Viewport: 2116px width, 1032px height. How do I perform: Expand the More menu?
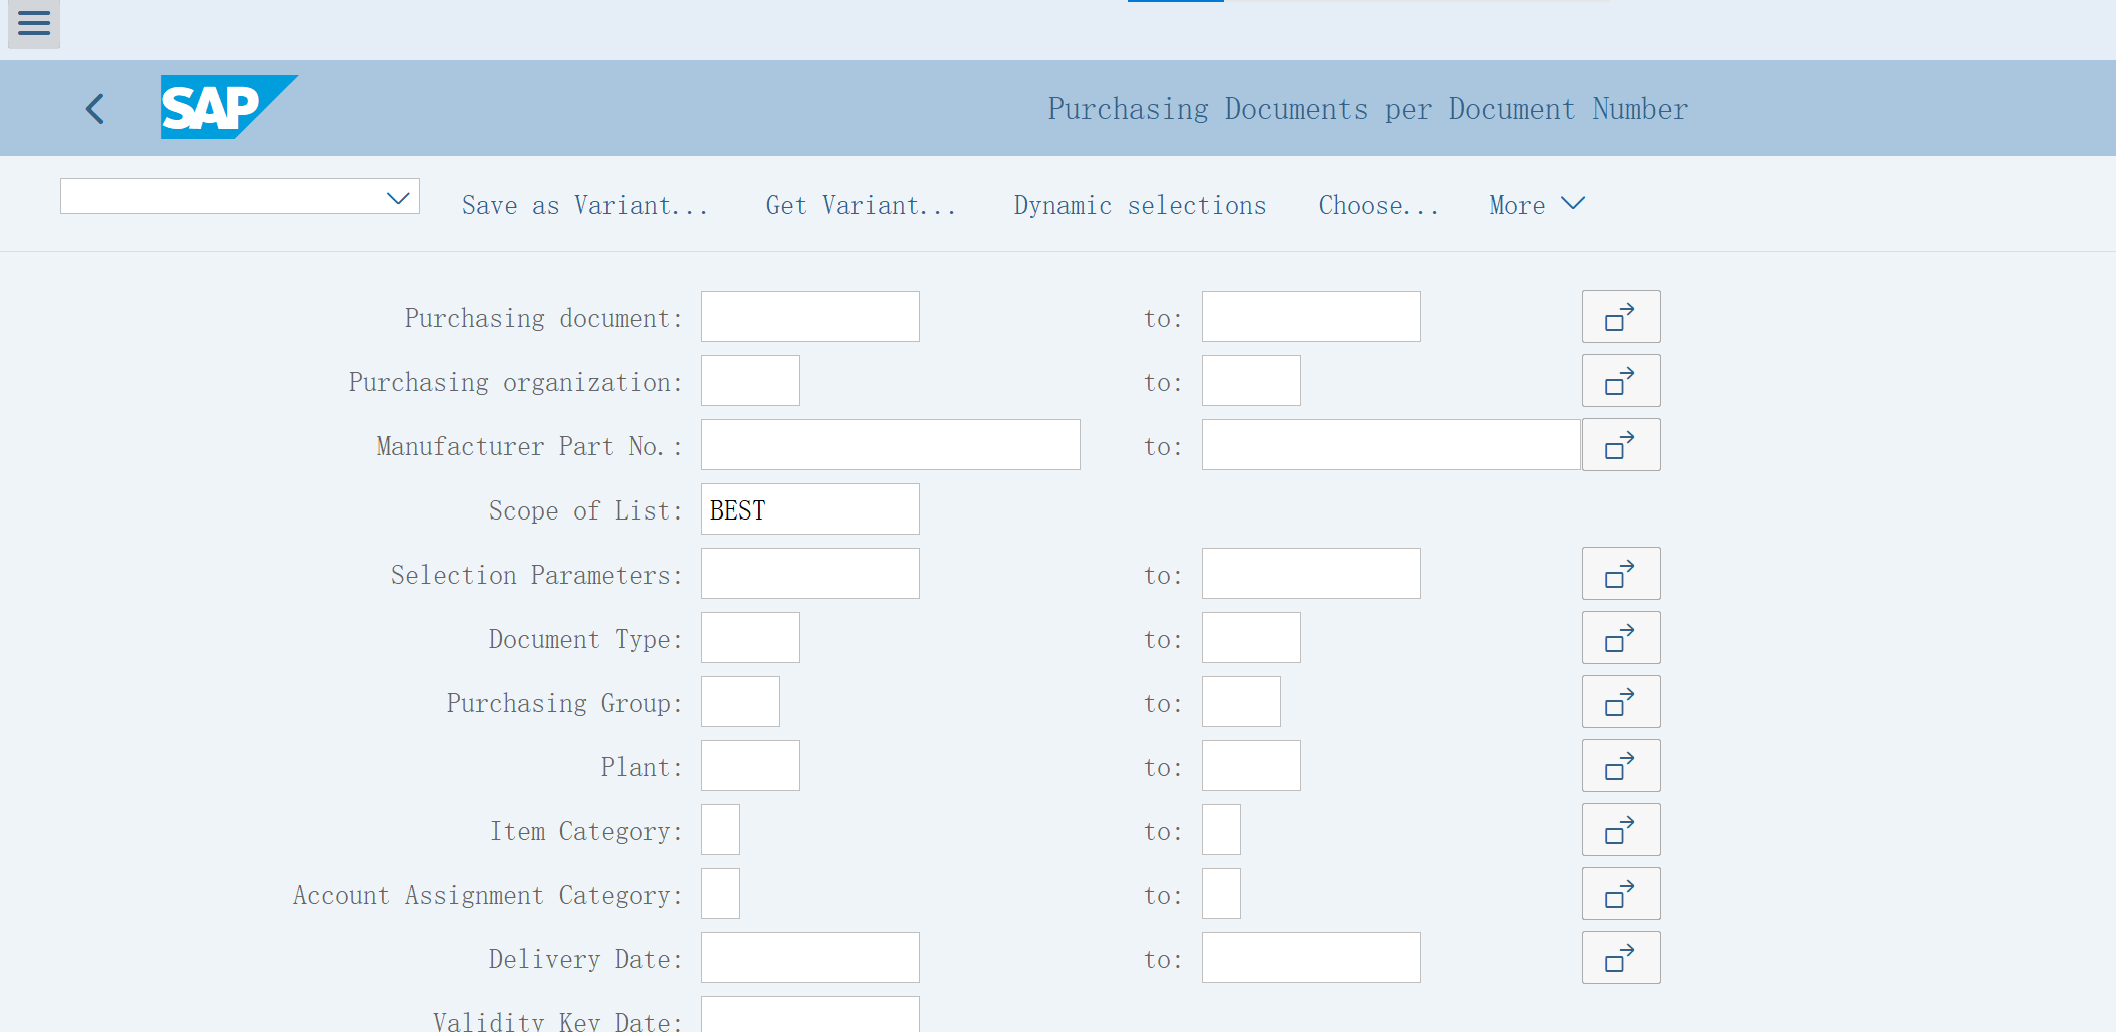tap(1536, 204)
